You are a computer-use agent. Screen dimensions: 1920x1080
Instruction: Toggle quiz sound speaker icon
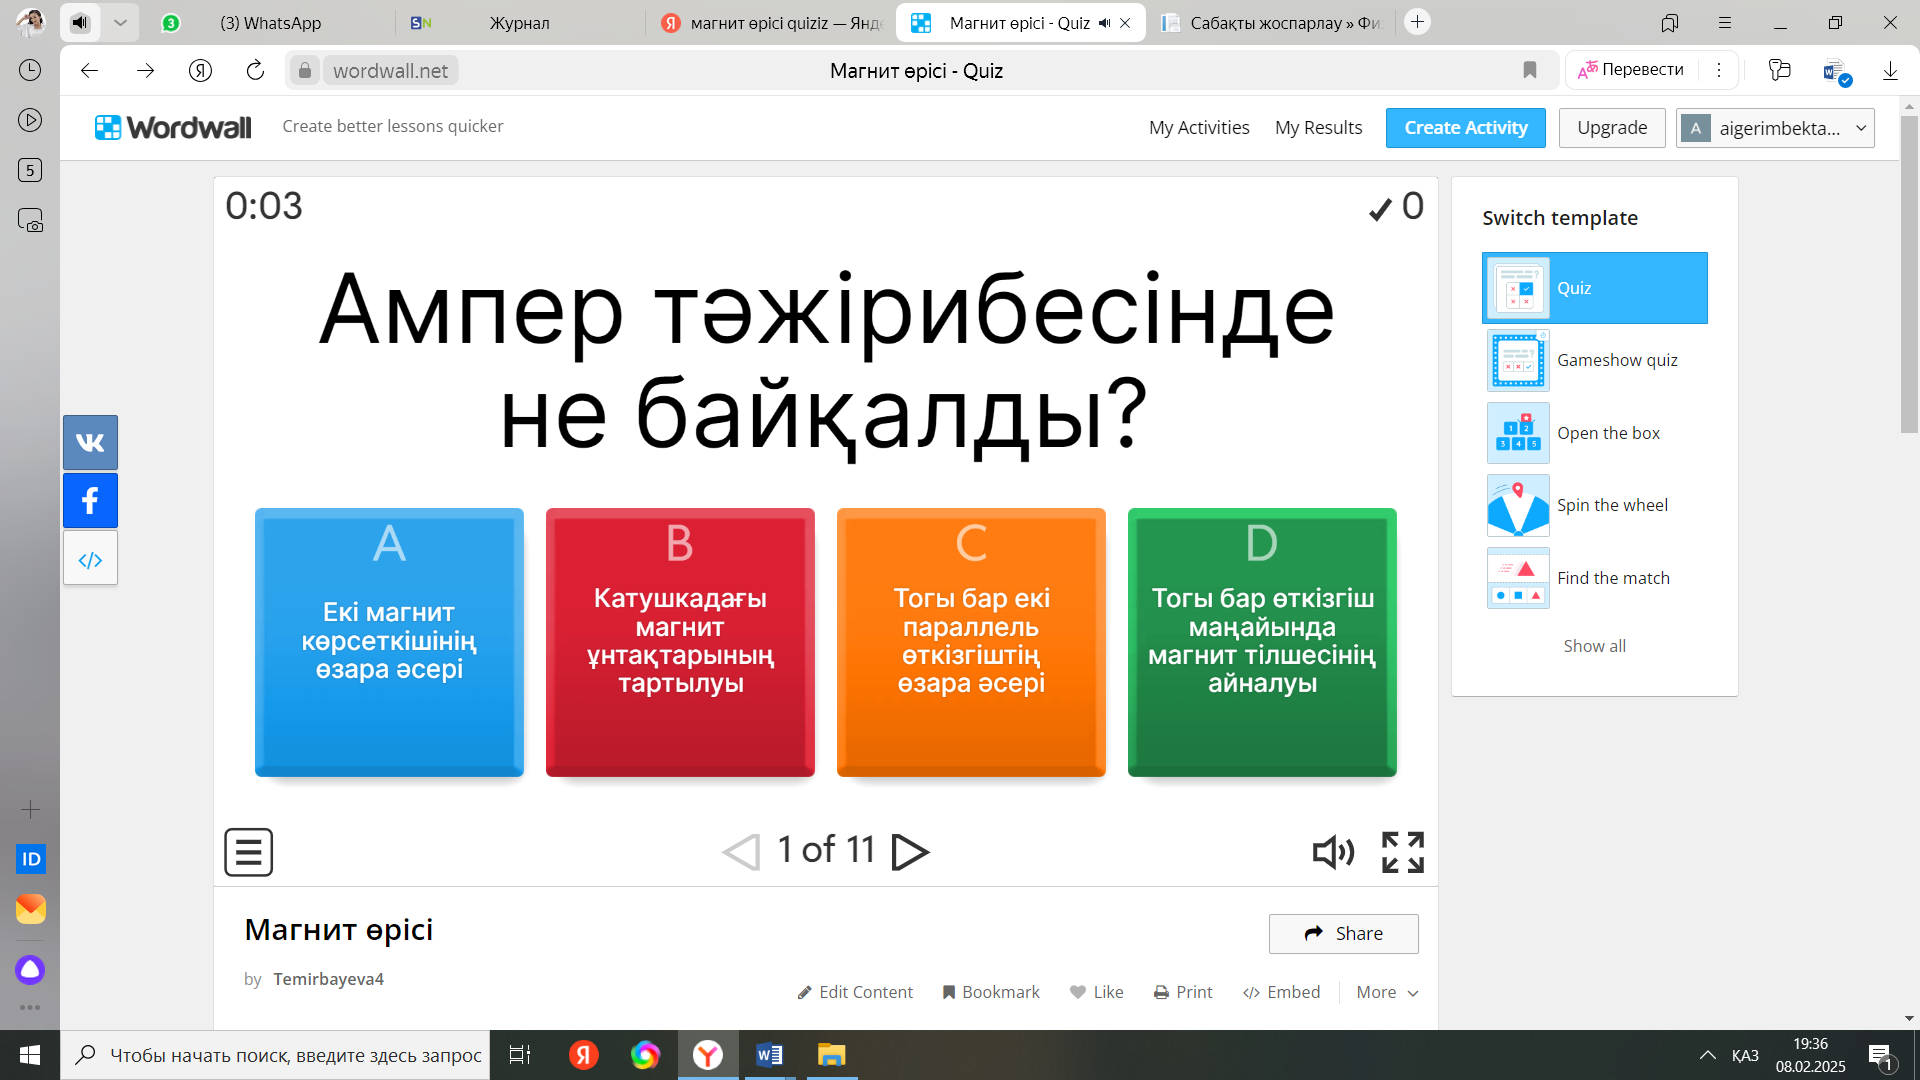pyautogui.click(x=1333, y=852)
